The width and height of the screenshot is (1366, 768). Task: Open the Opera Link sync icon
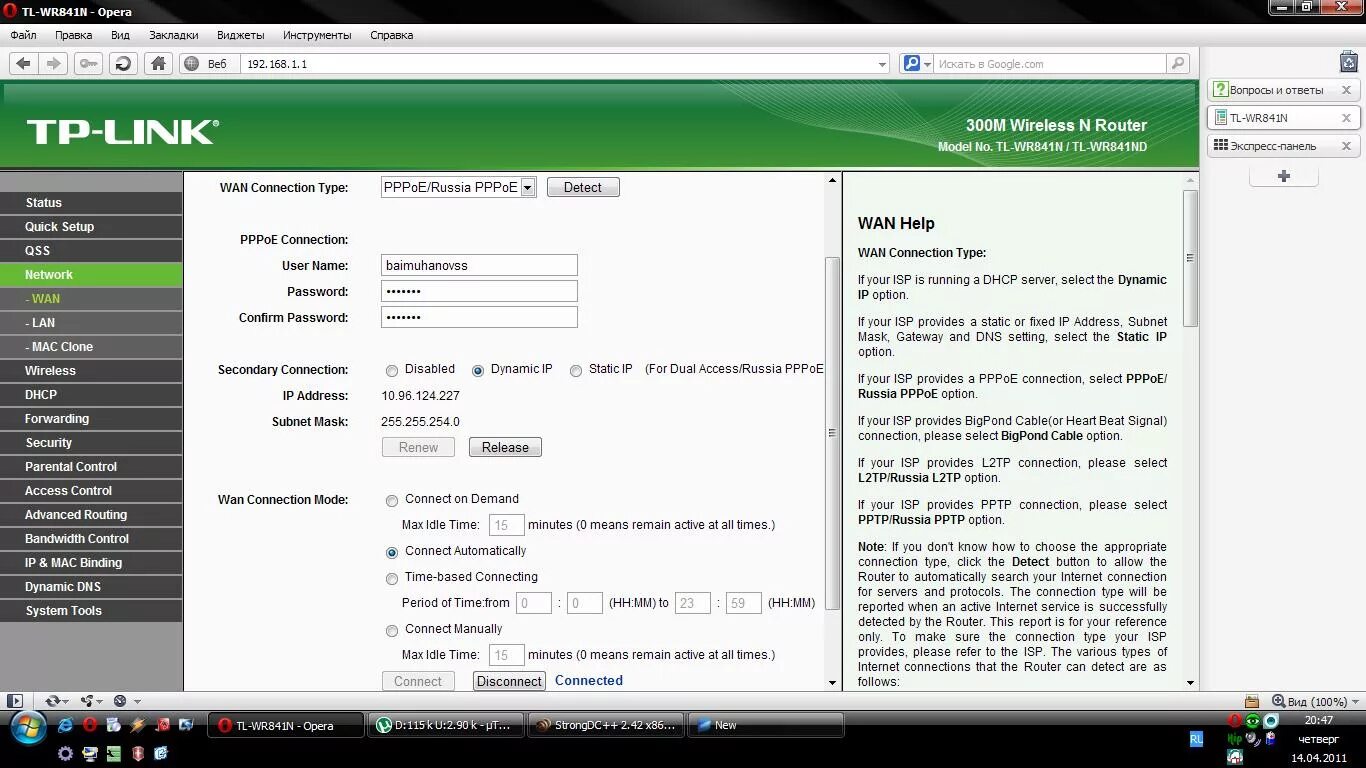click(x=53, y=701)
